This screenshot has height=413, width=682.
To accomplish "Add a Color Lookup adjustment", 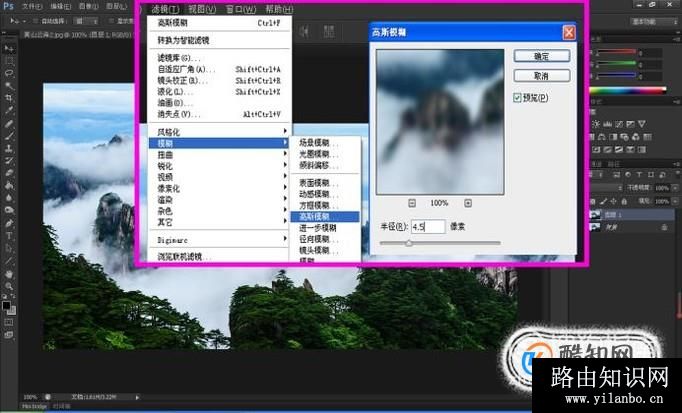I will tap(647, 137).
